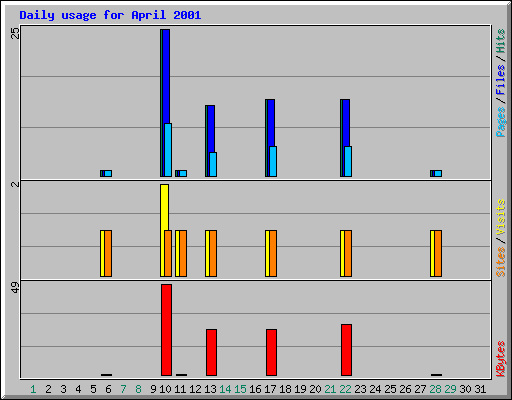Image resolution: width=512 pixels, height=400 pixels.
Task: Select day "13" on the x-axis
Action: point(210,389)
